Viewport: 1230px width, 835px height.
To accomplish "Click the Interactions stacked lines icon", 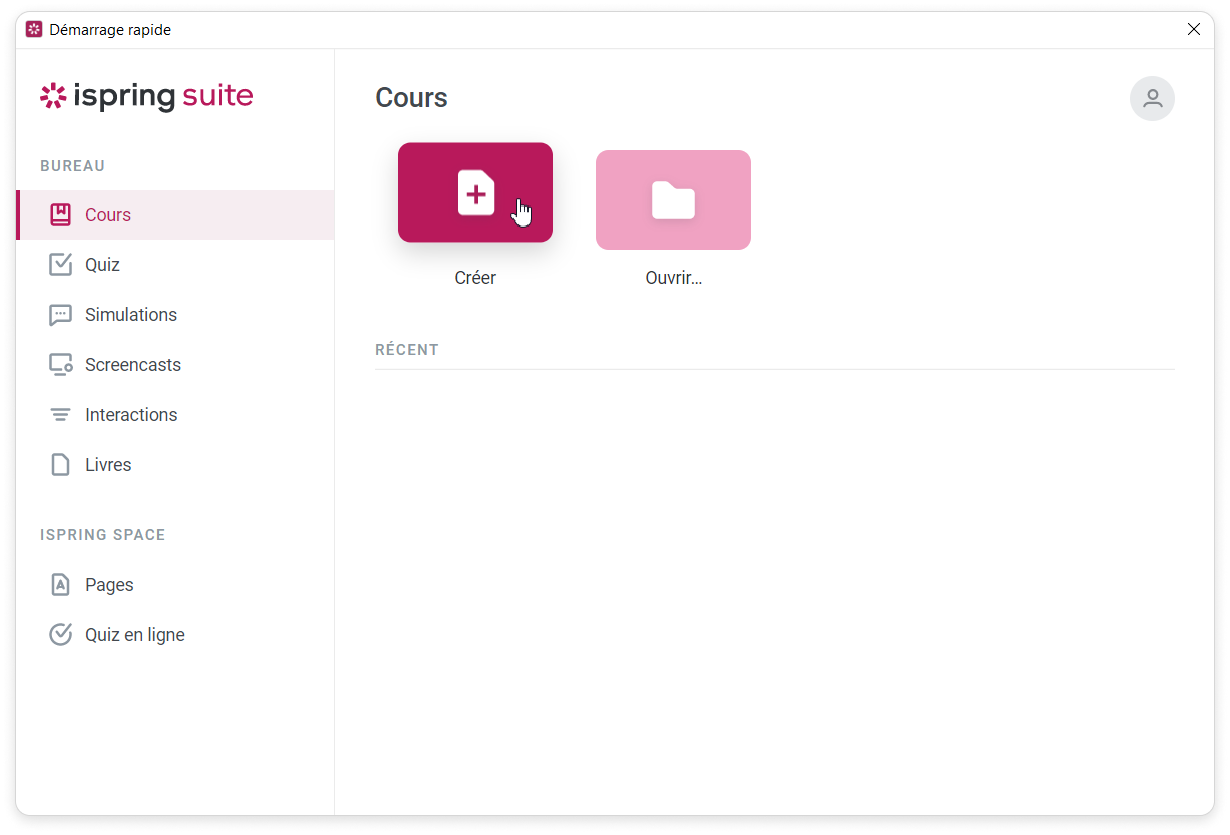I will tap(60, 415).
